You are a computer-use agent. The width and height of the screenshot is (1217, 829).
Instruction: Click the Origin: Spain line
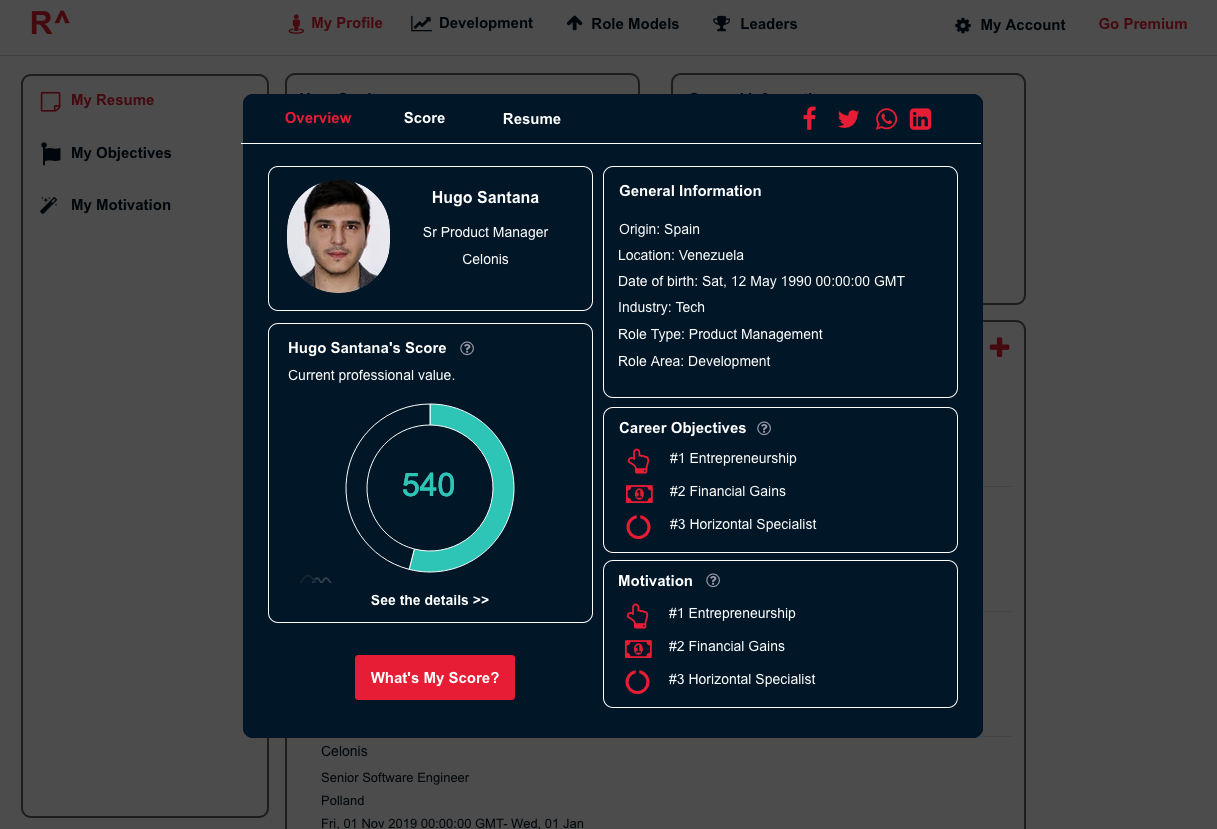point(659,229)
